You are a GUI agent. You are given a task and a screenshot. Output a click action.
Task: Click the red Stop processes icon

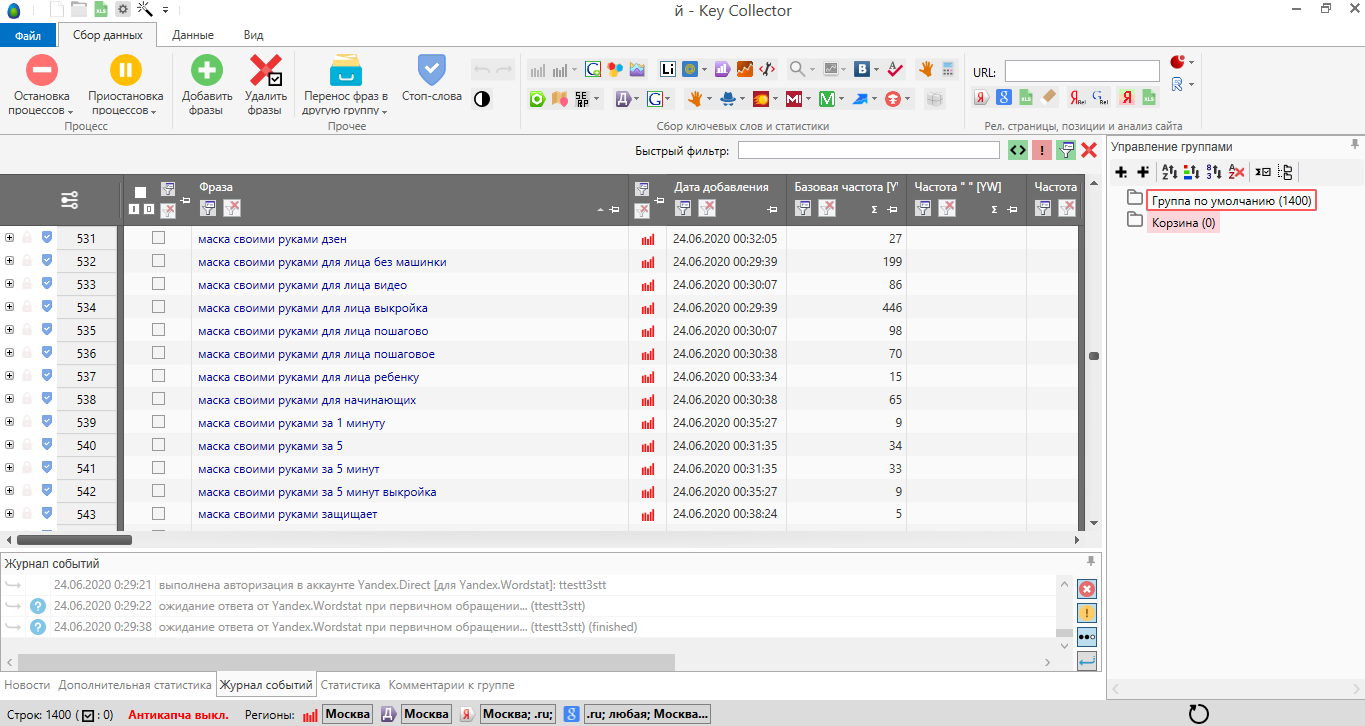[41, 71]
